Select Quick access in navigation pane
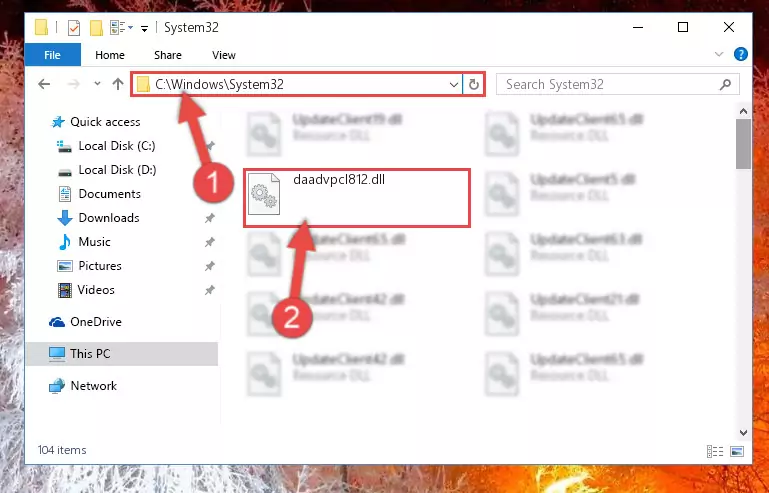This screenshot has height=493, width=769. click(105, 122)
